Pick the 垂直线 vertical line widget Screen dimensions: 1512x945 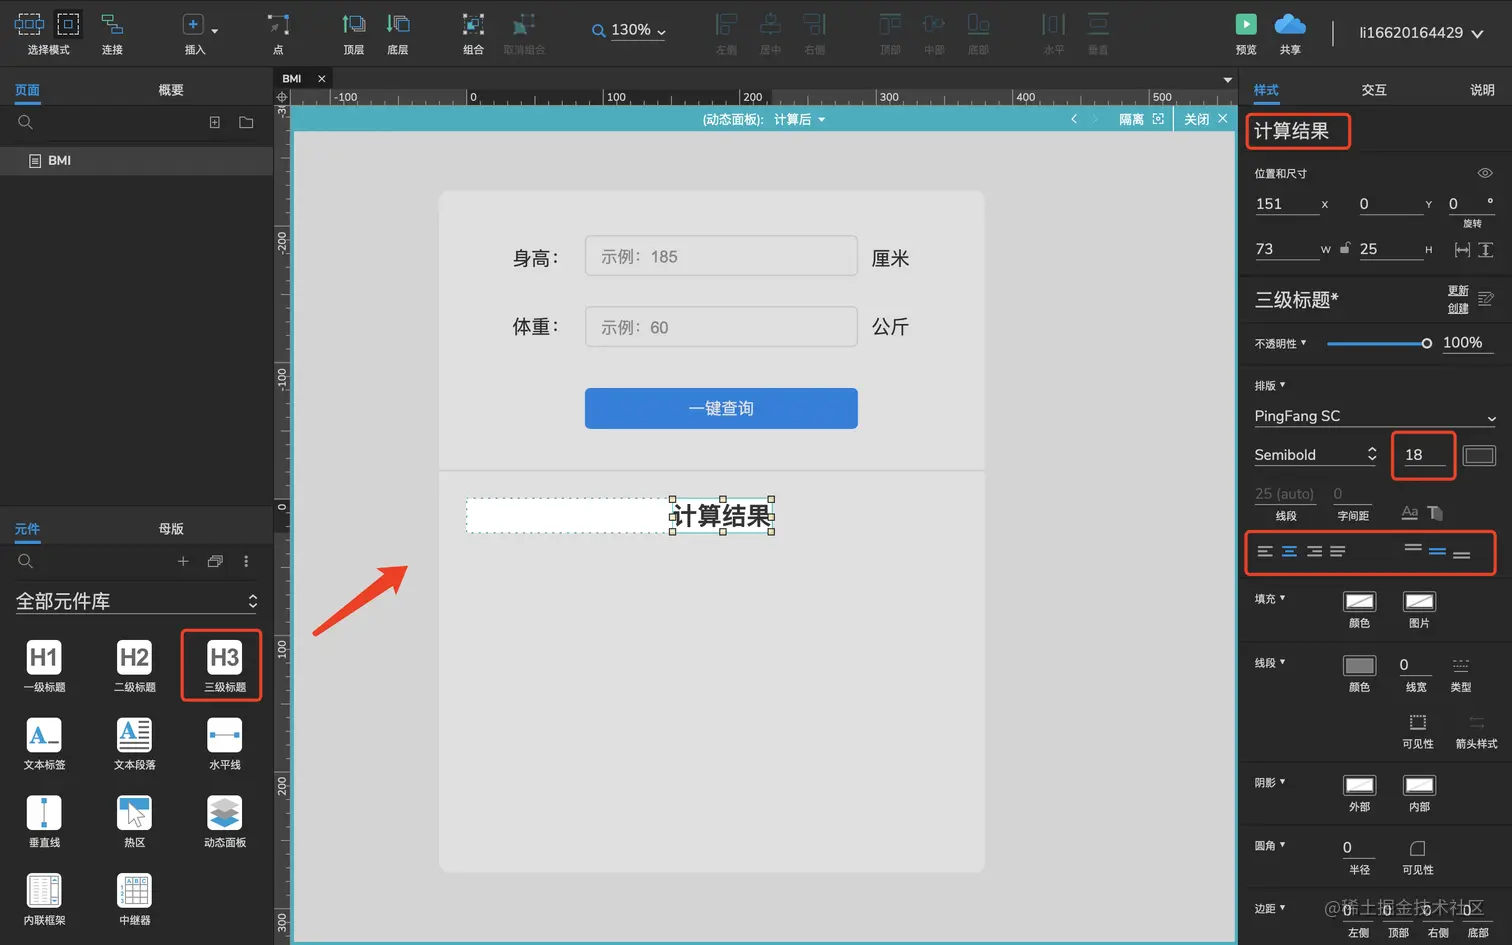(44, 813)
